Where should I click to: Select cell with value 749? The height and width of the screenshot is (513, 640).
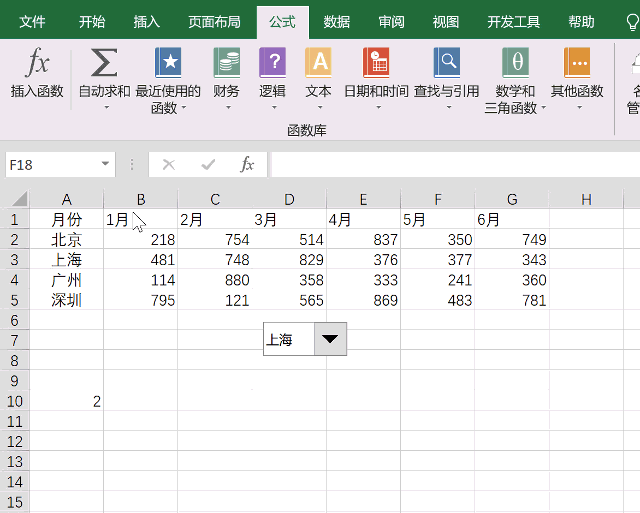pos(512,240)
